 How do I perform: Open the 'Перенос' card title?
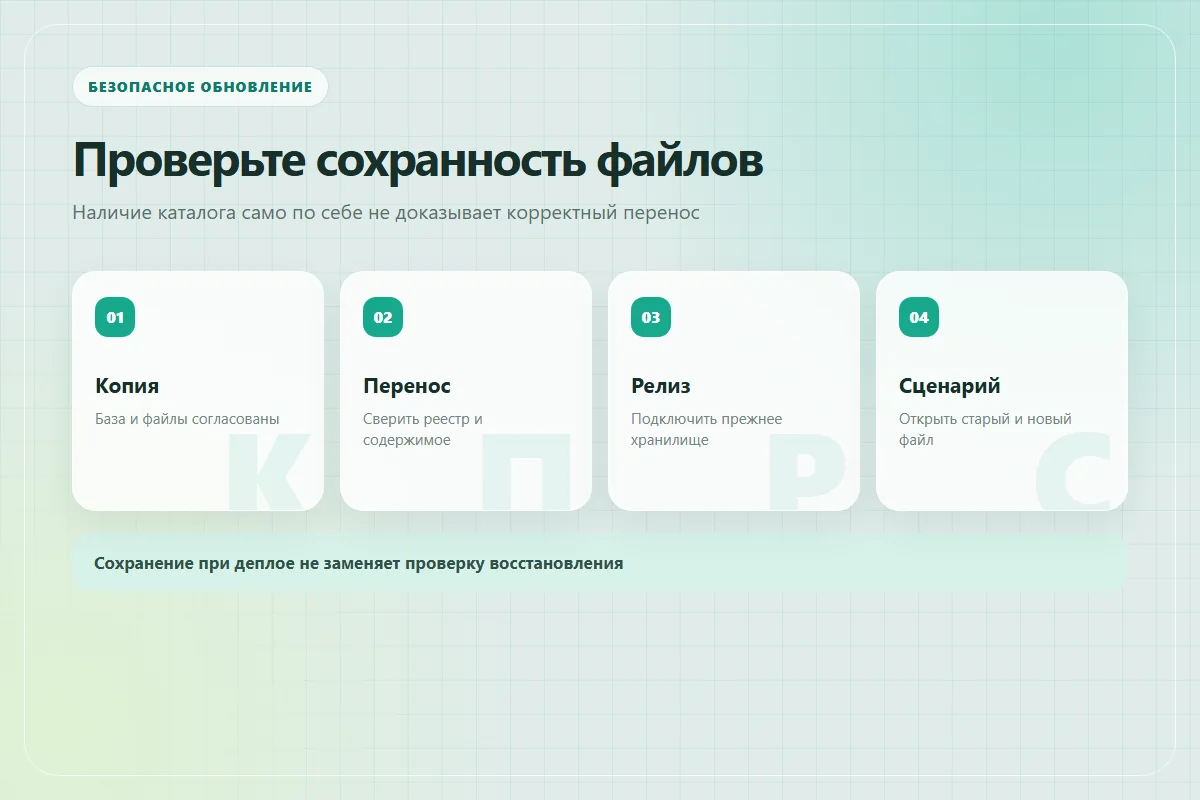click(407, 386)
